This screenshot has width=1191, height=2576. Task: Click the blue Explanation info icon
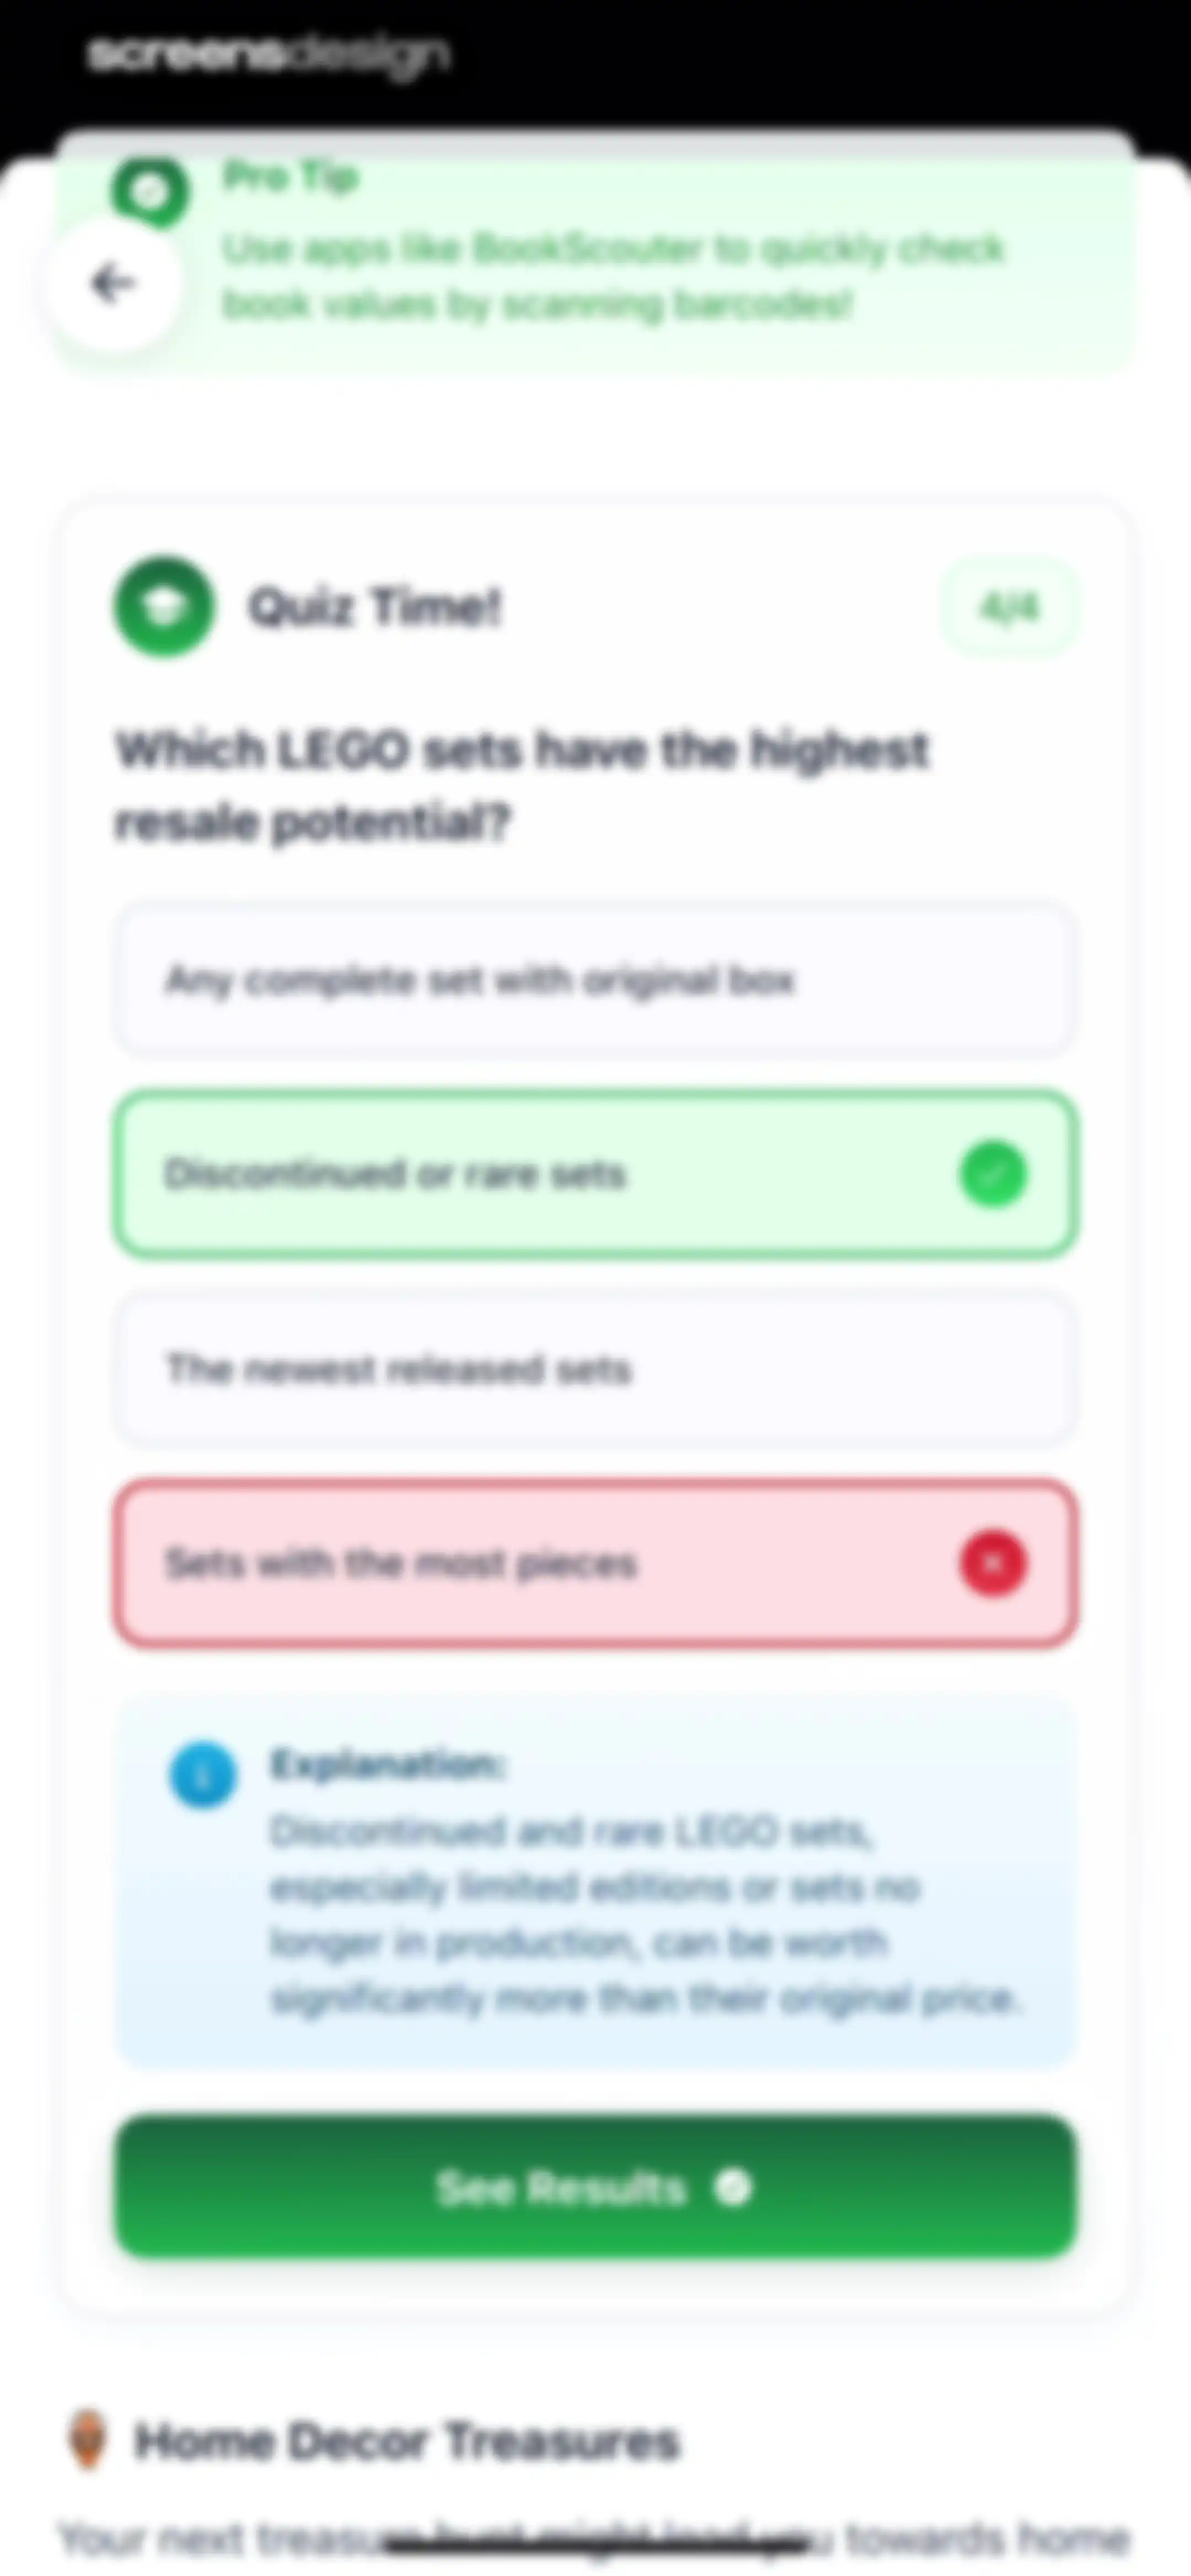pos(203,1776)
